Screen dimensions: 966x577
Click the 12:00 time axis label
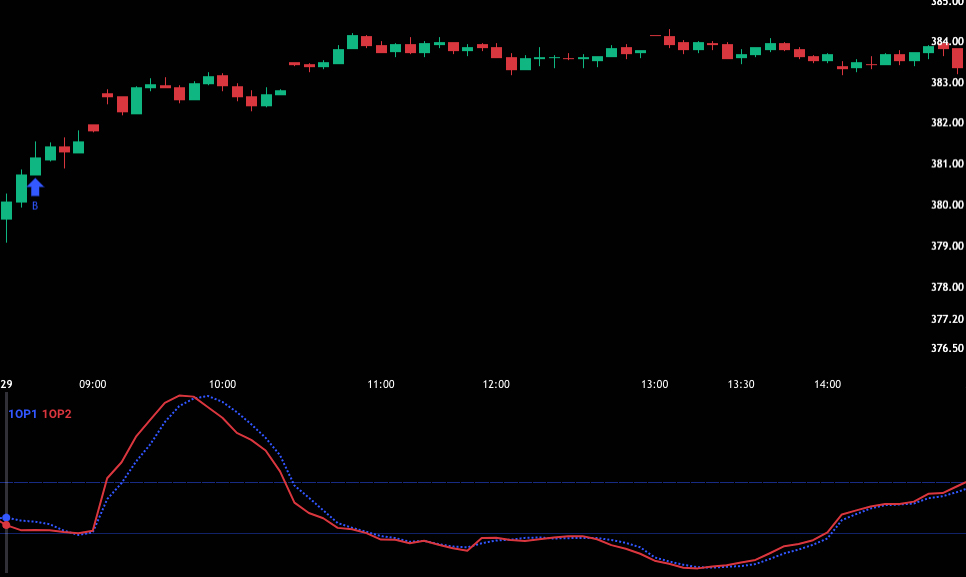pyautogui.click(x=496, y=384)
